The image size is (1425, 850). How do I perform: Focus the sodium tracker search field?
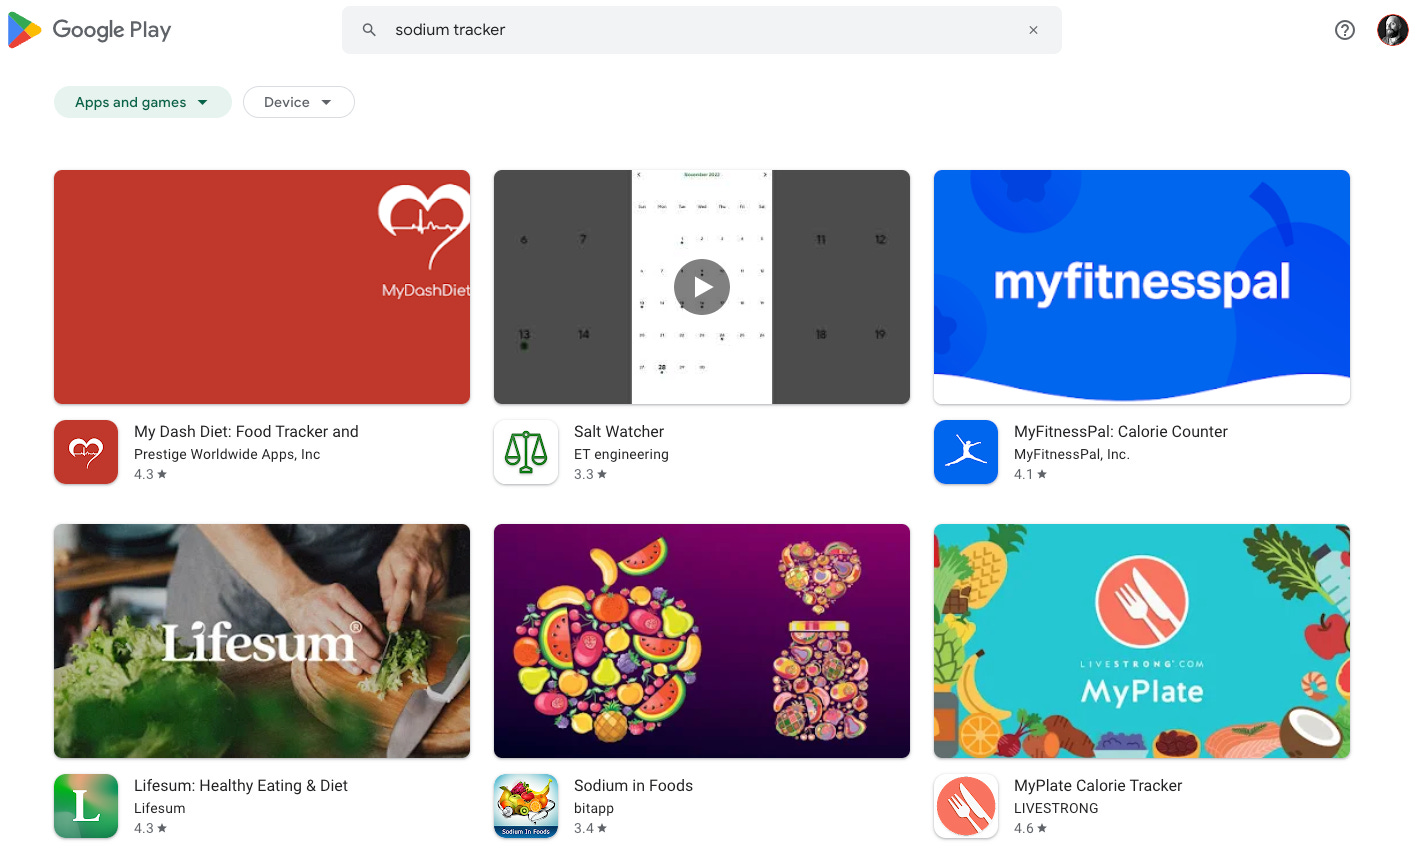pyautogui.click(x=702, y=30)
